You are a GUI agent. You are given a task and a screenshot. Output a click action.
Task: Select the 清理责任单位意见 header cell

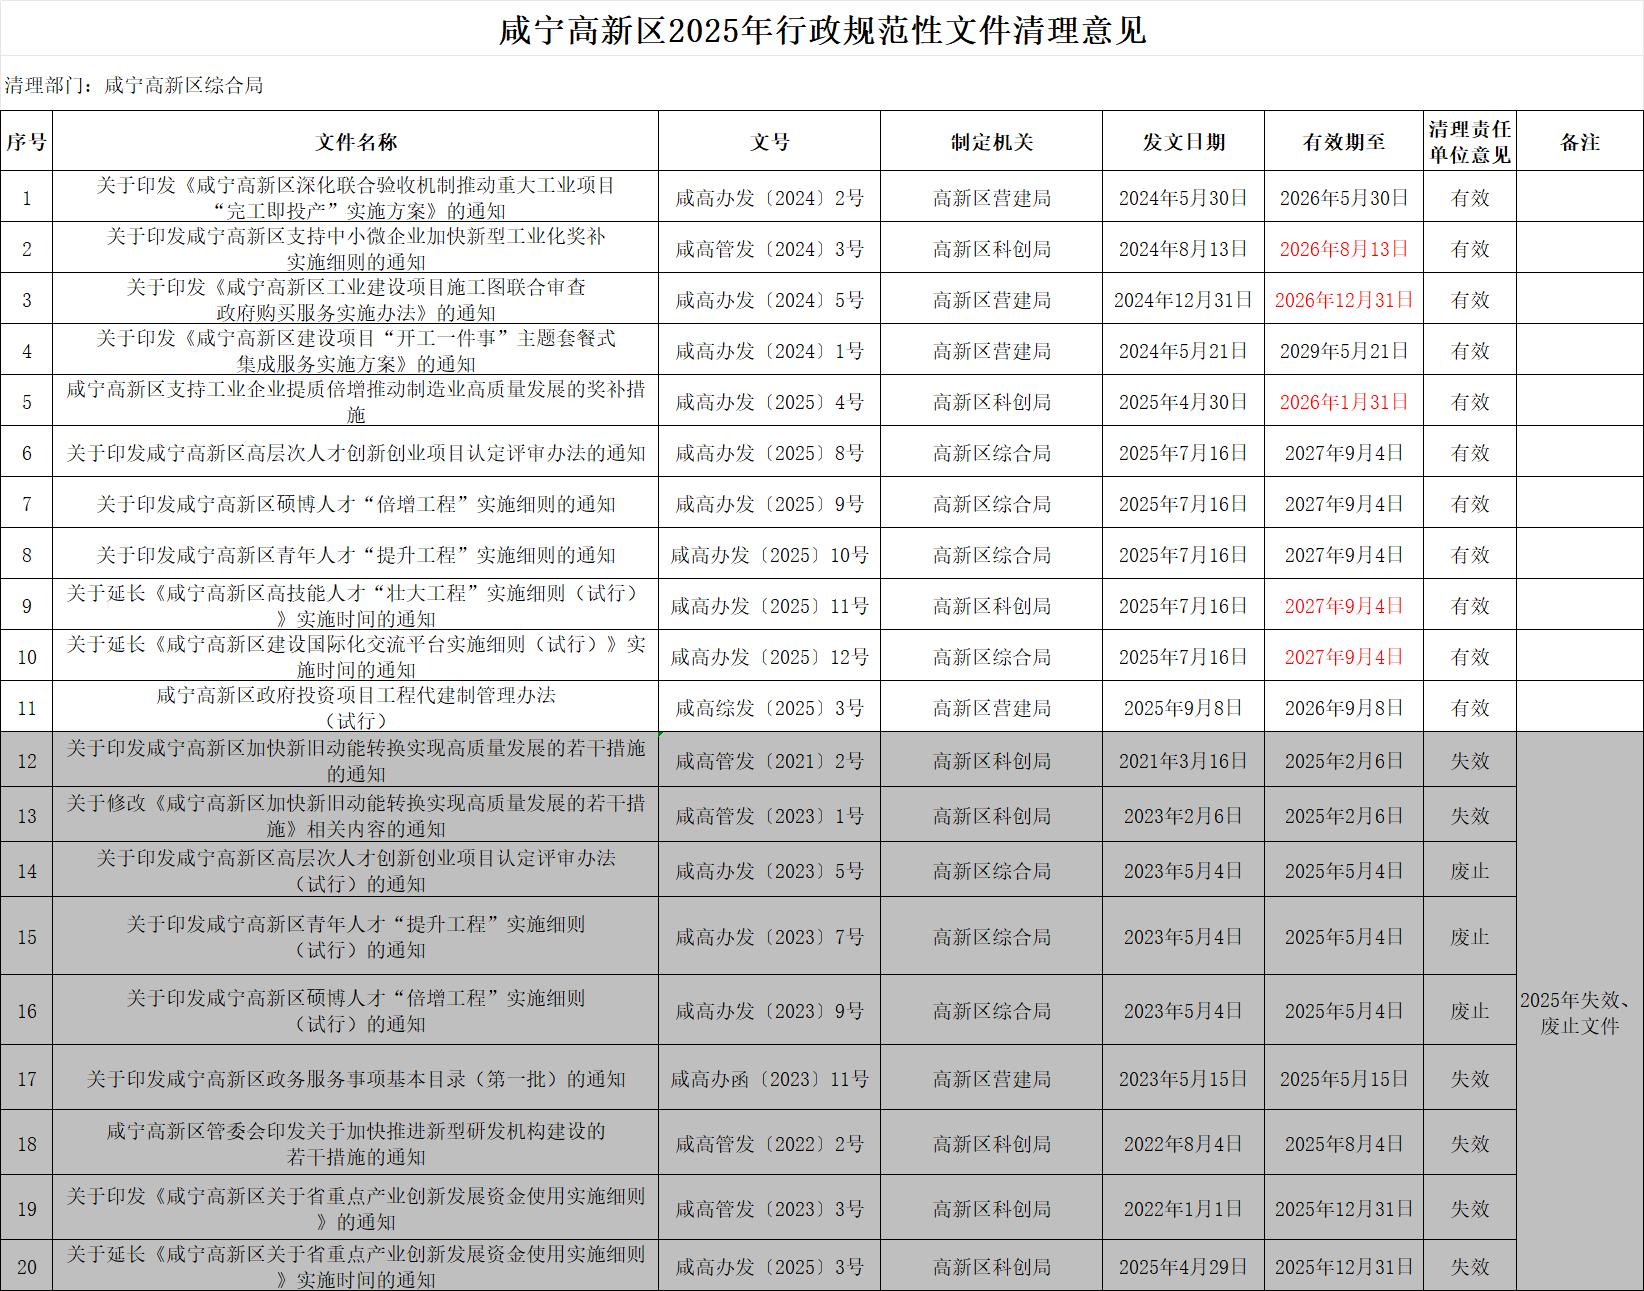(x=1469, y=142)
